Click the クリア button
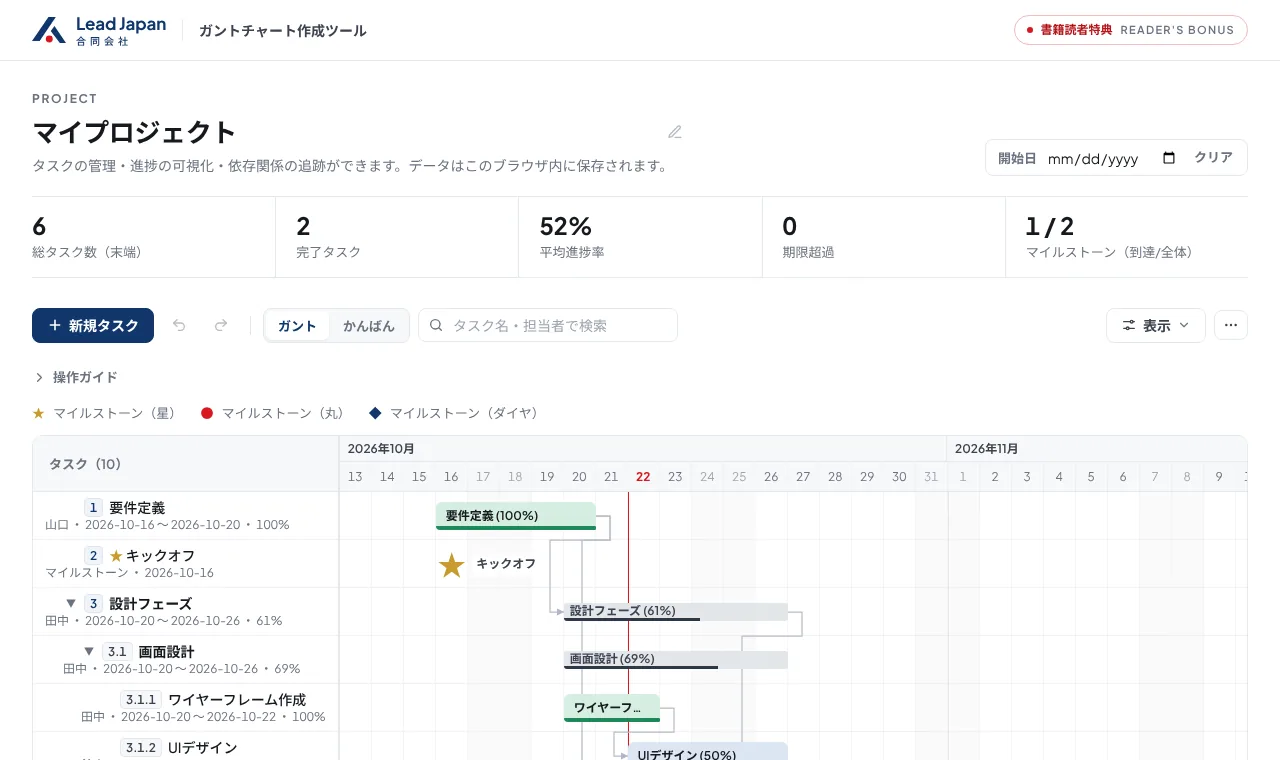This screenshot has height=760, width=1280. pos(1213,157)
